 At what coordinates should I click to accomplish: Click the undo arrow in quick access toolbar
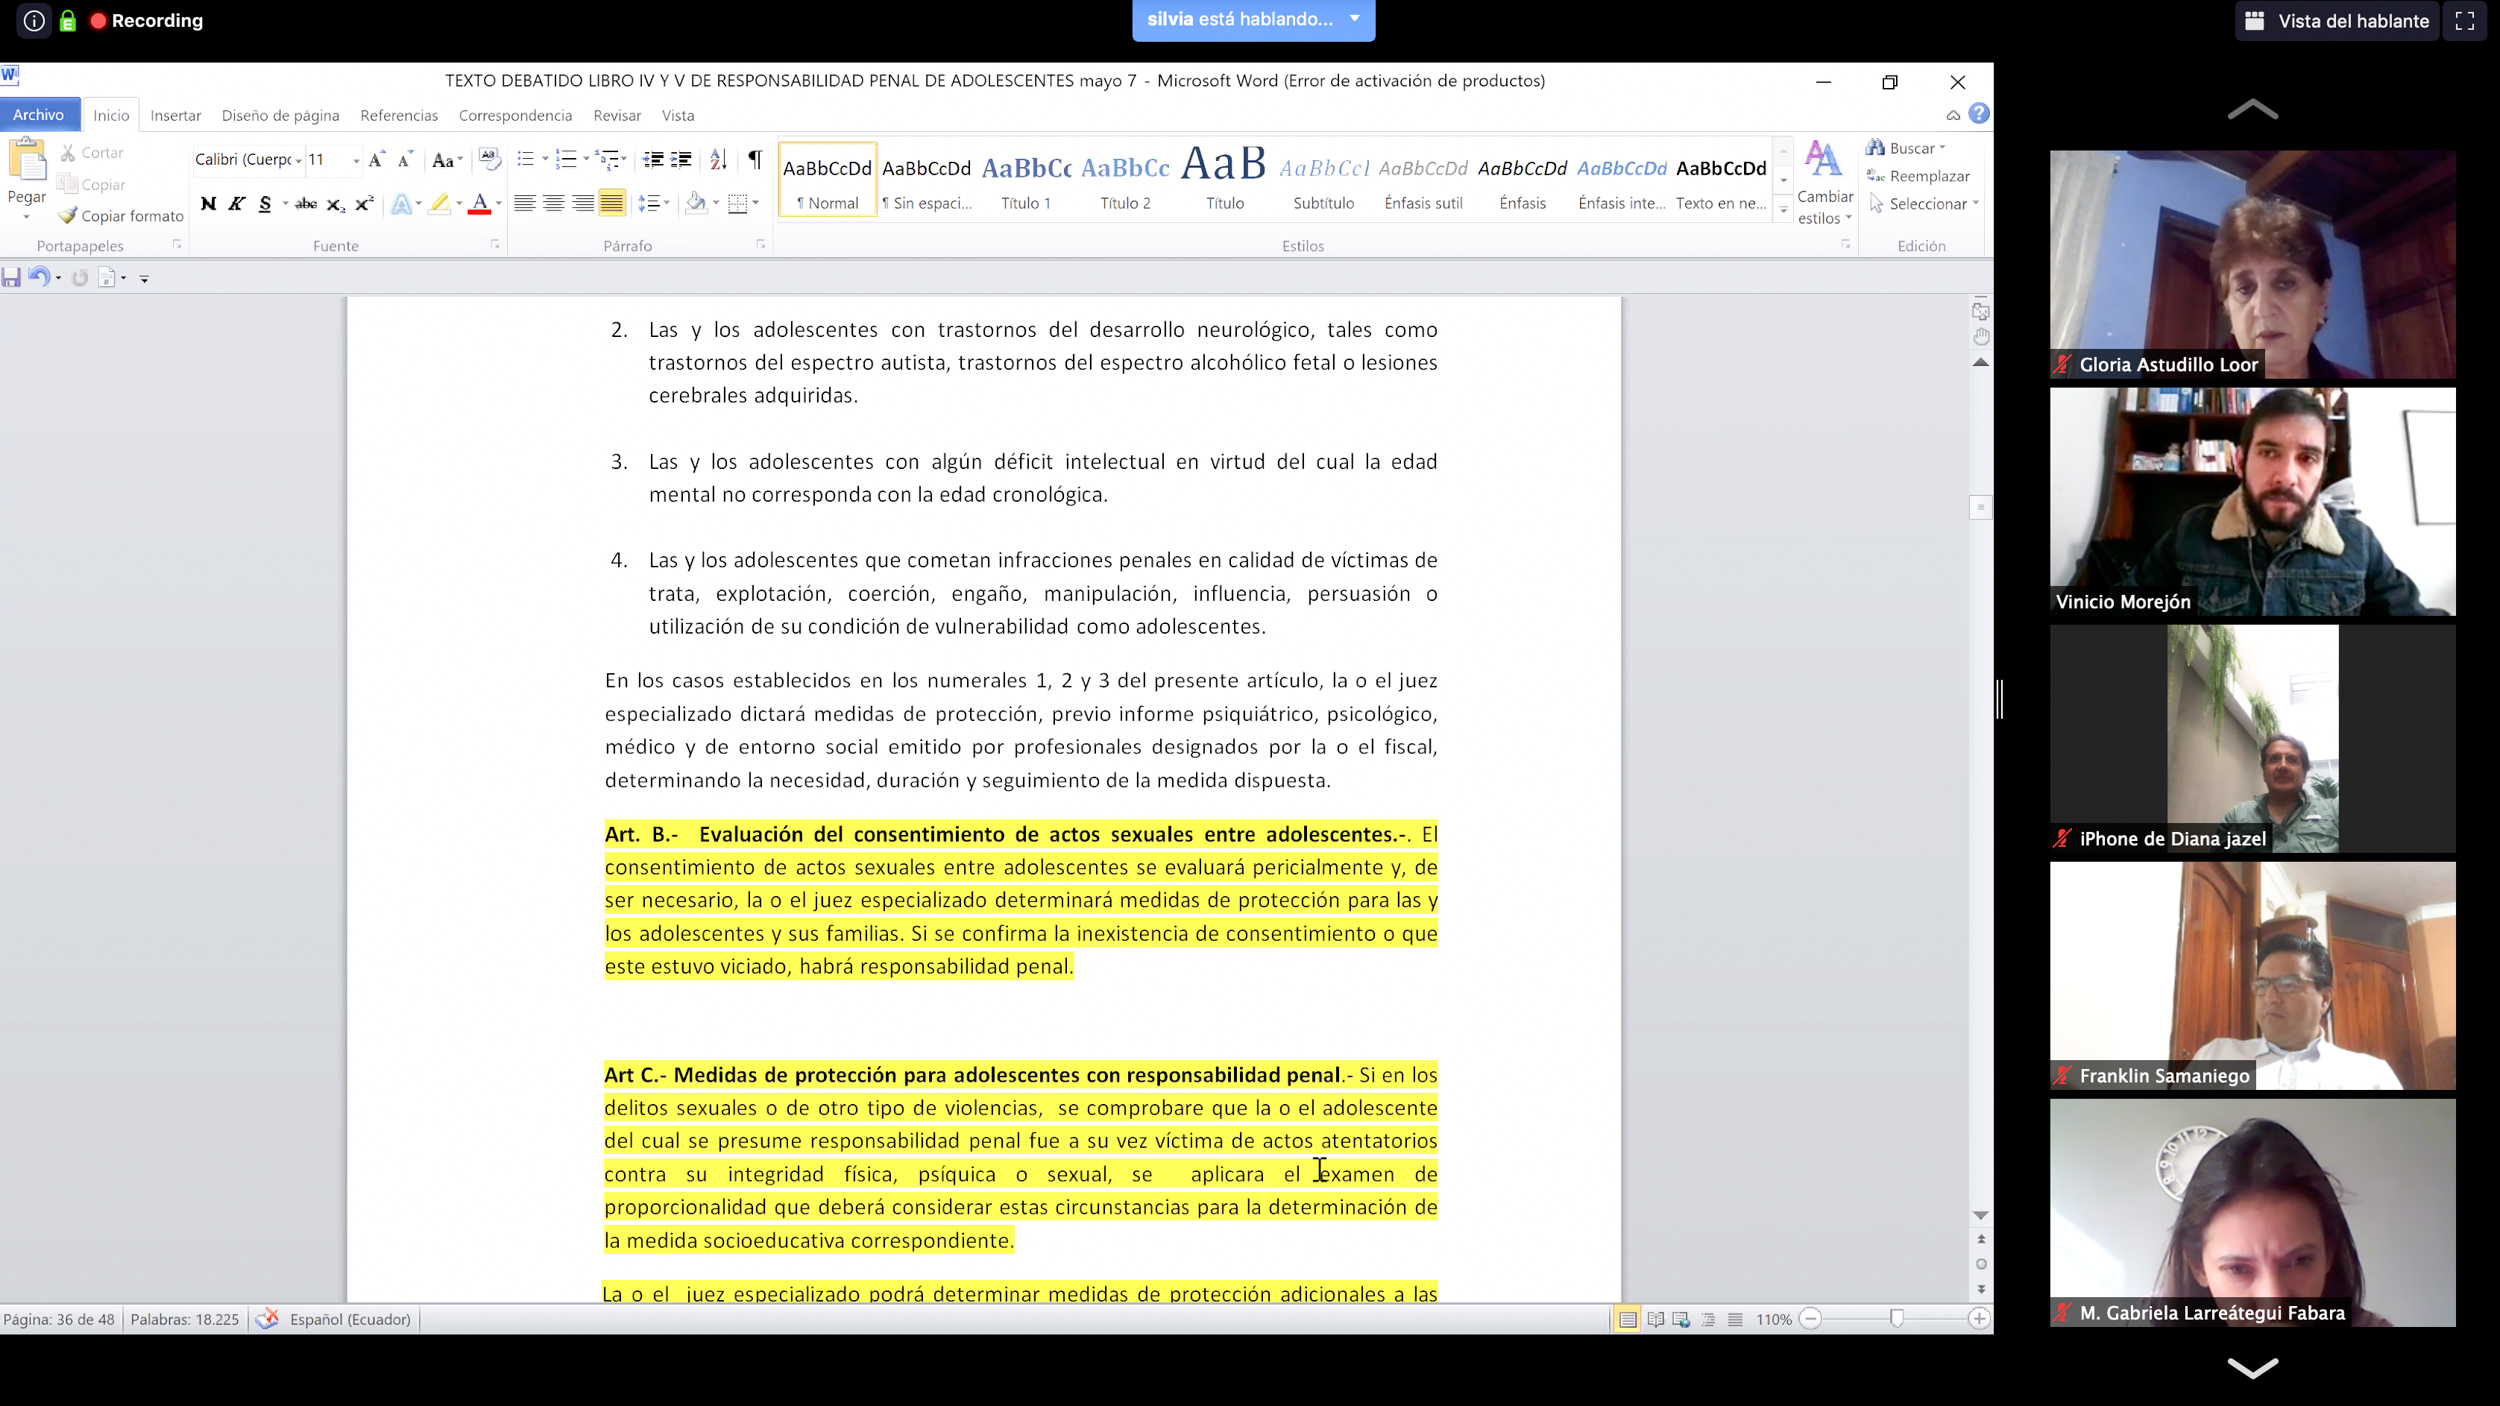pyautogui.click(x=38, y=277)
